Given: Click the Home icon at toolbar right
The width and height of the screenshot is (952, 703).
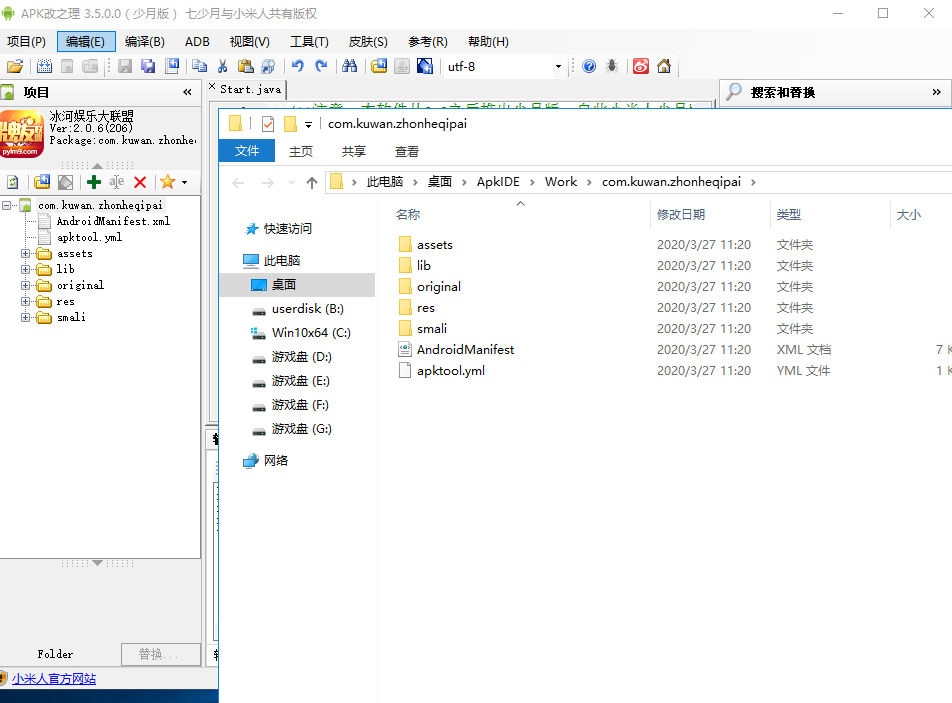Looking at the screenshot, I should click(663, 66).
